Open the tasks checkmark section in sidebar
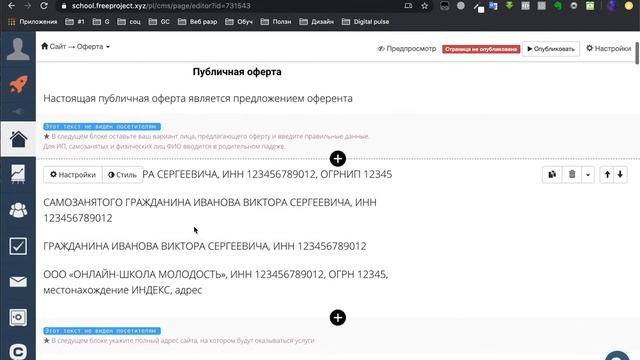The height and width of the screenshot is (360, 640). 18,246
